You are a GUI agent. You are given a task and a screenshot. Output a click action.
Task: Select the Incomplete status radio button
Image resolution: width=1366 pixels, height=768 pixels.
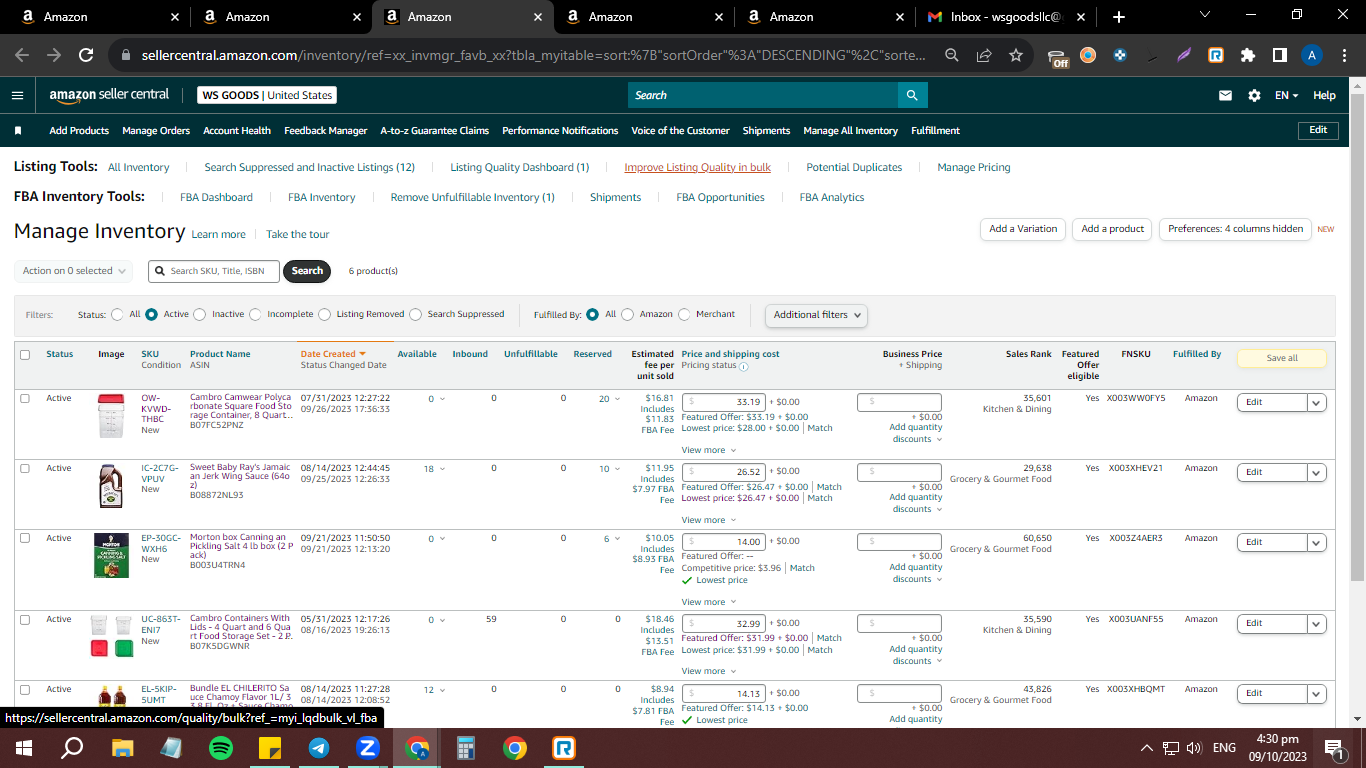256,314
